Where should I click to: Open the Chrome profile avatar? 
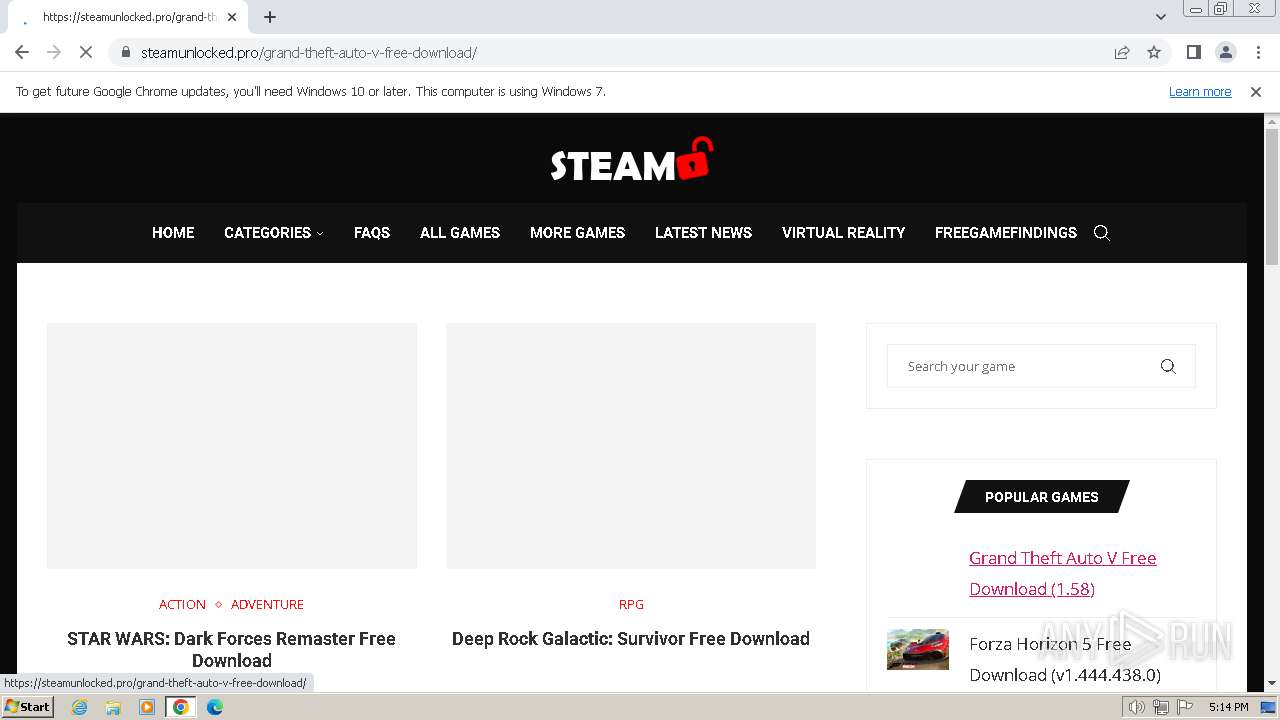click(x=1225, y=52)
